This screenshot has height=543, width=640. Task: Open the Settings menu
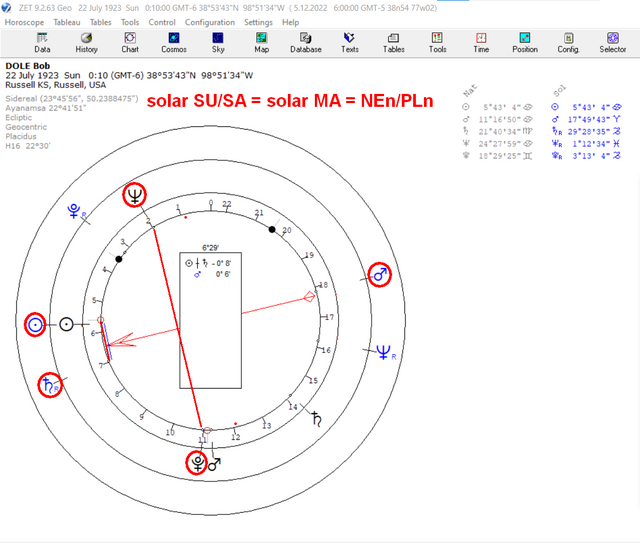pos(258,22)
